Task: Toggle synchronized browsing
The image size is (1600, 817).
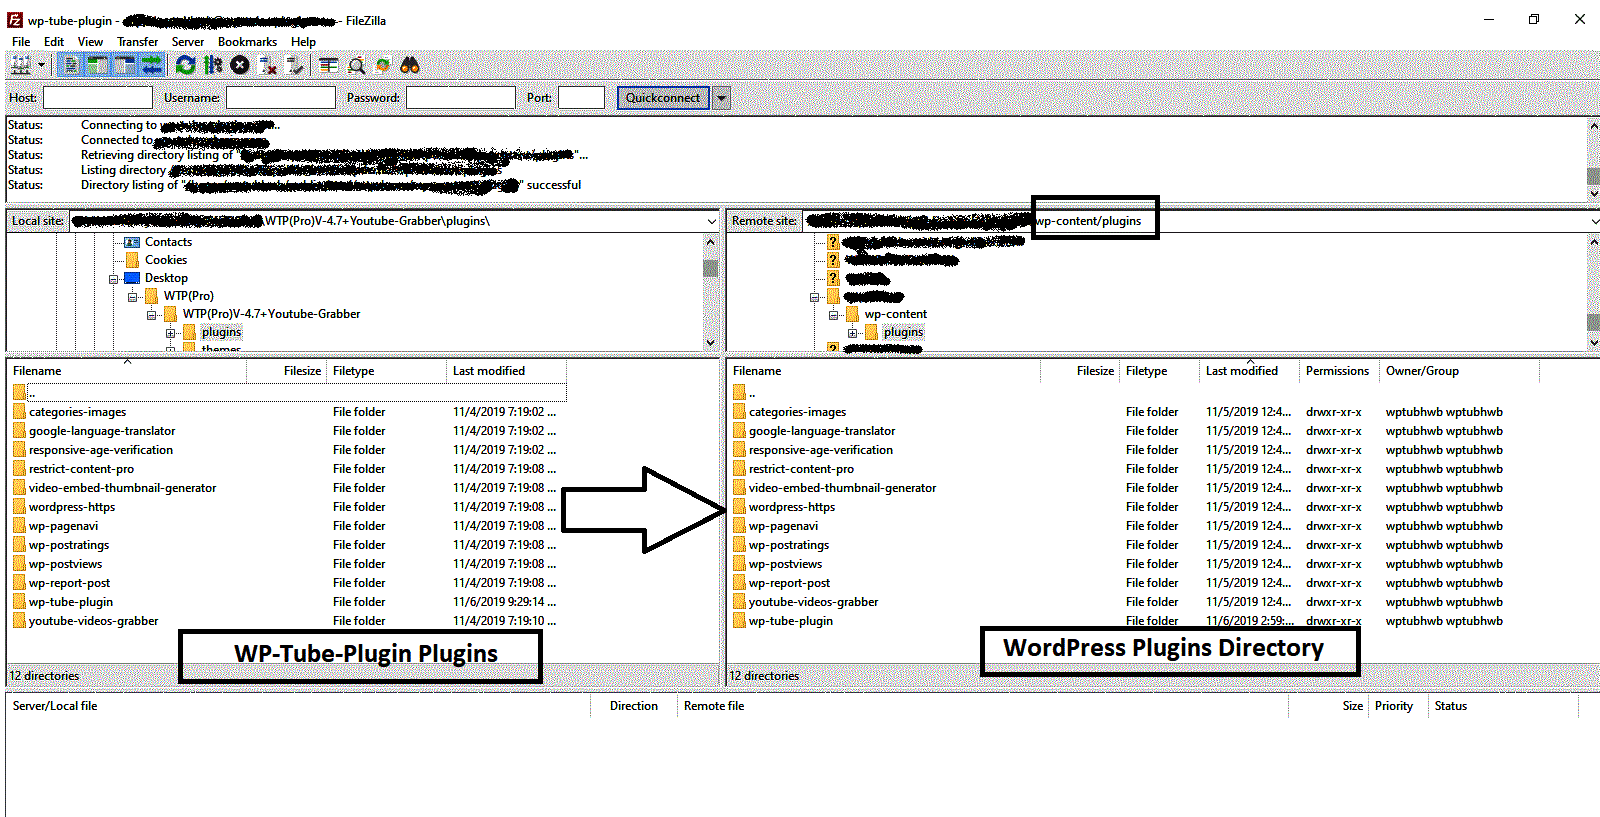Action: [x=383, y=66]
